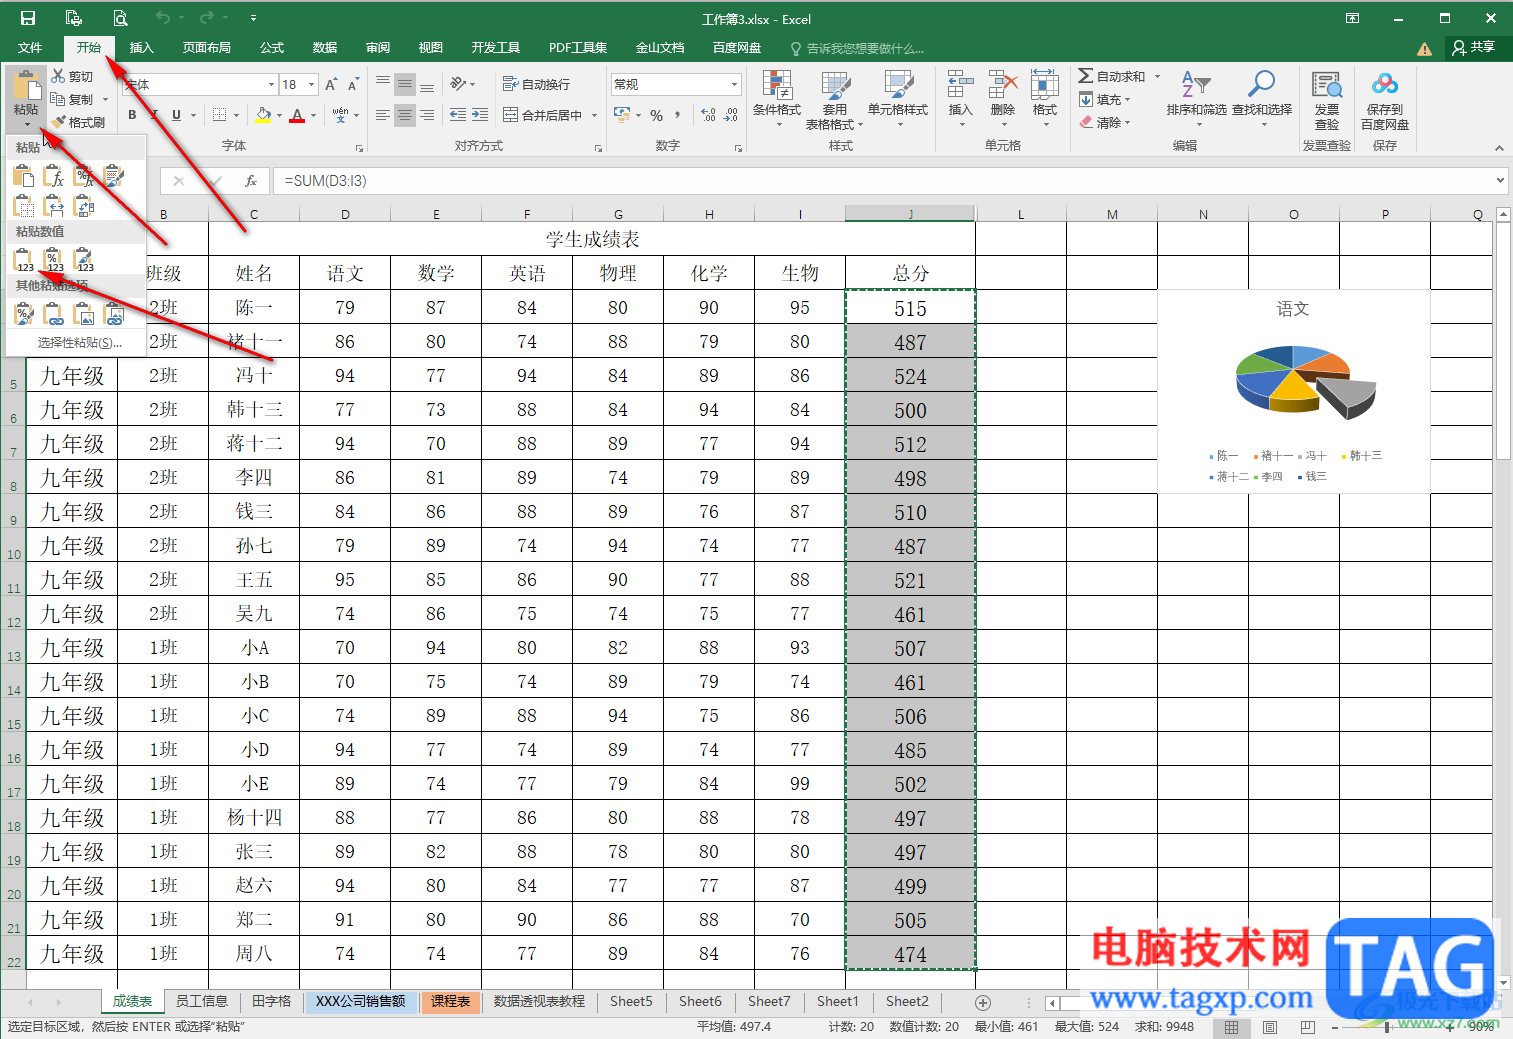Viewport: 1513px width, 1039px height.
Task: Toggle center horizontal alignment
Action: pyautogui.click(x=405, y=116)
